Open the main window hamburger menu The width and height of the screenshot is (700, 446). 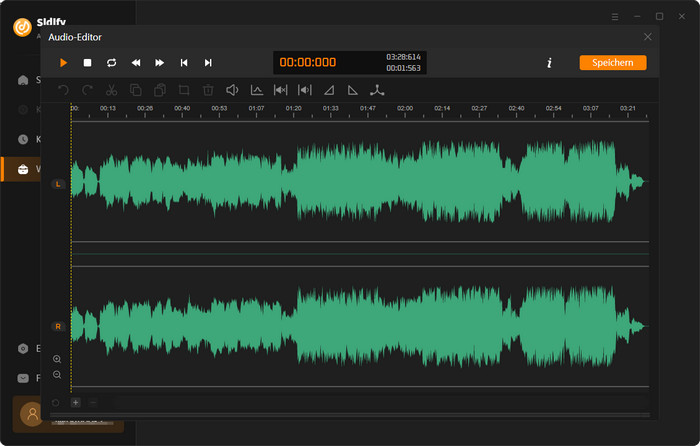pyautogui.click(x=615, y=17)
